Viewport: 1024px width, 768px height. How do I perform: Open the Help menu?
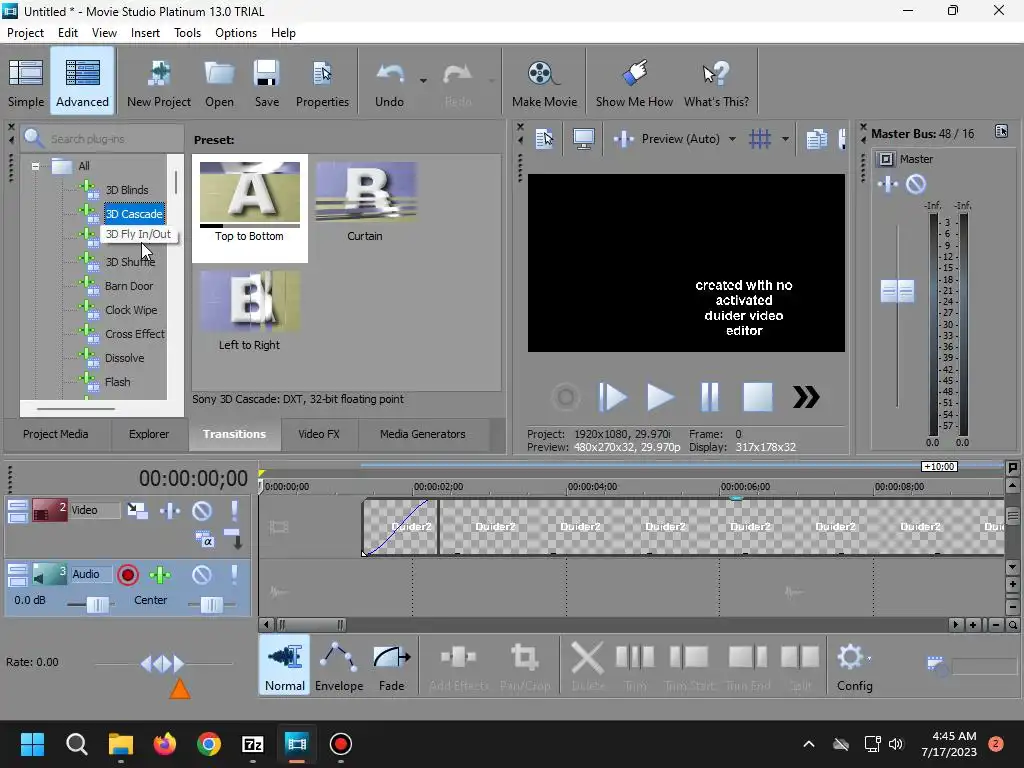[x=283, y=33]
